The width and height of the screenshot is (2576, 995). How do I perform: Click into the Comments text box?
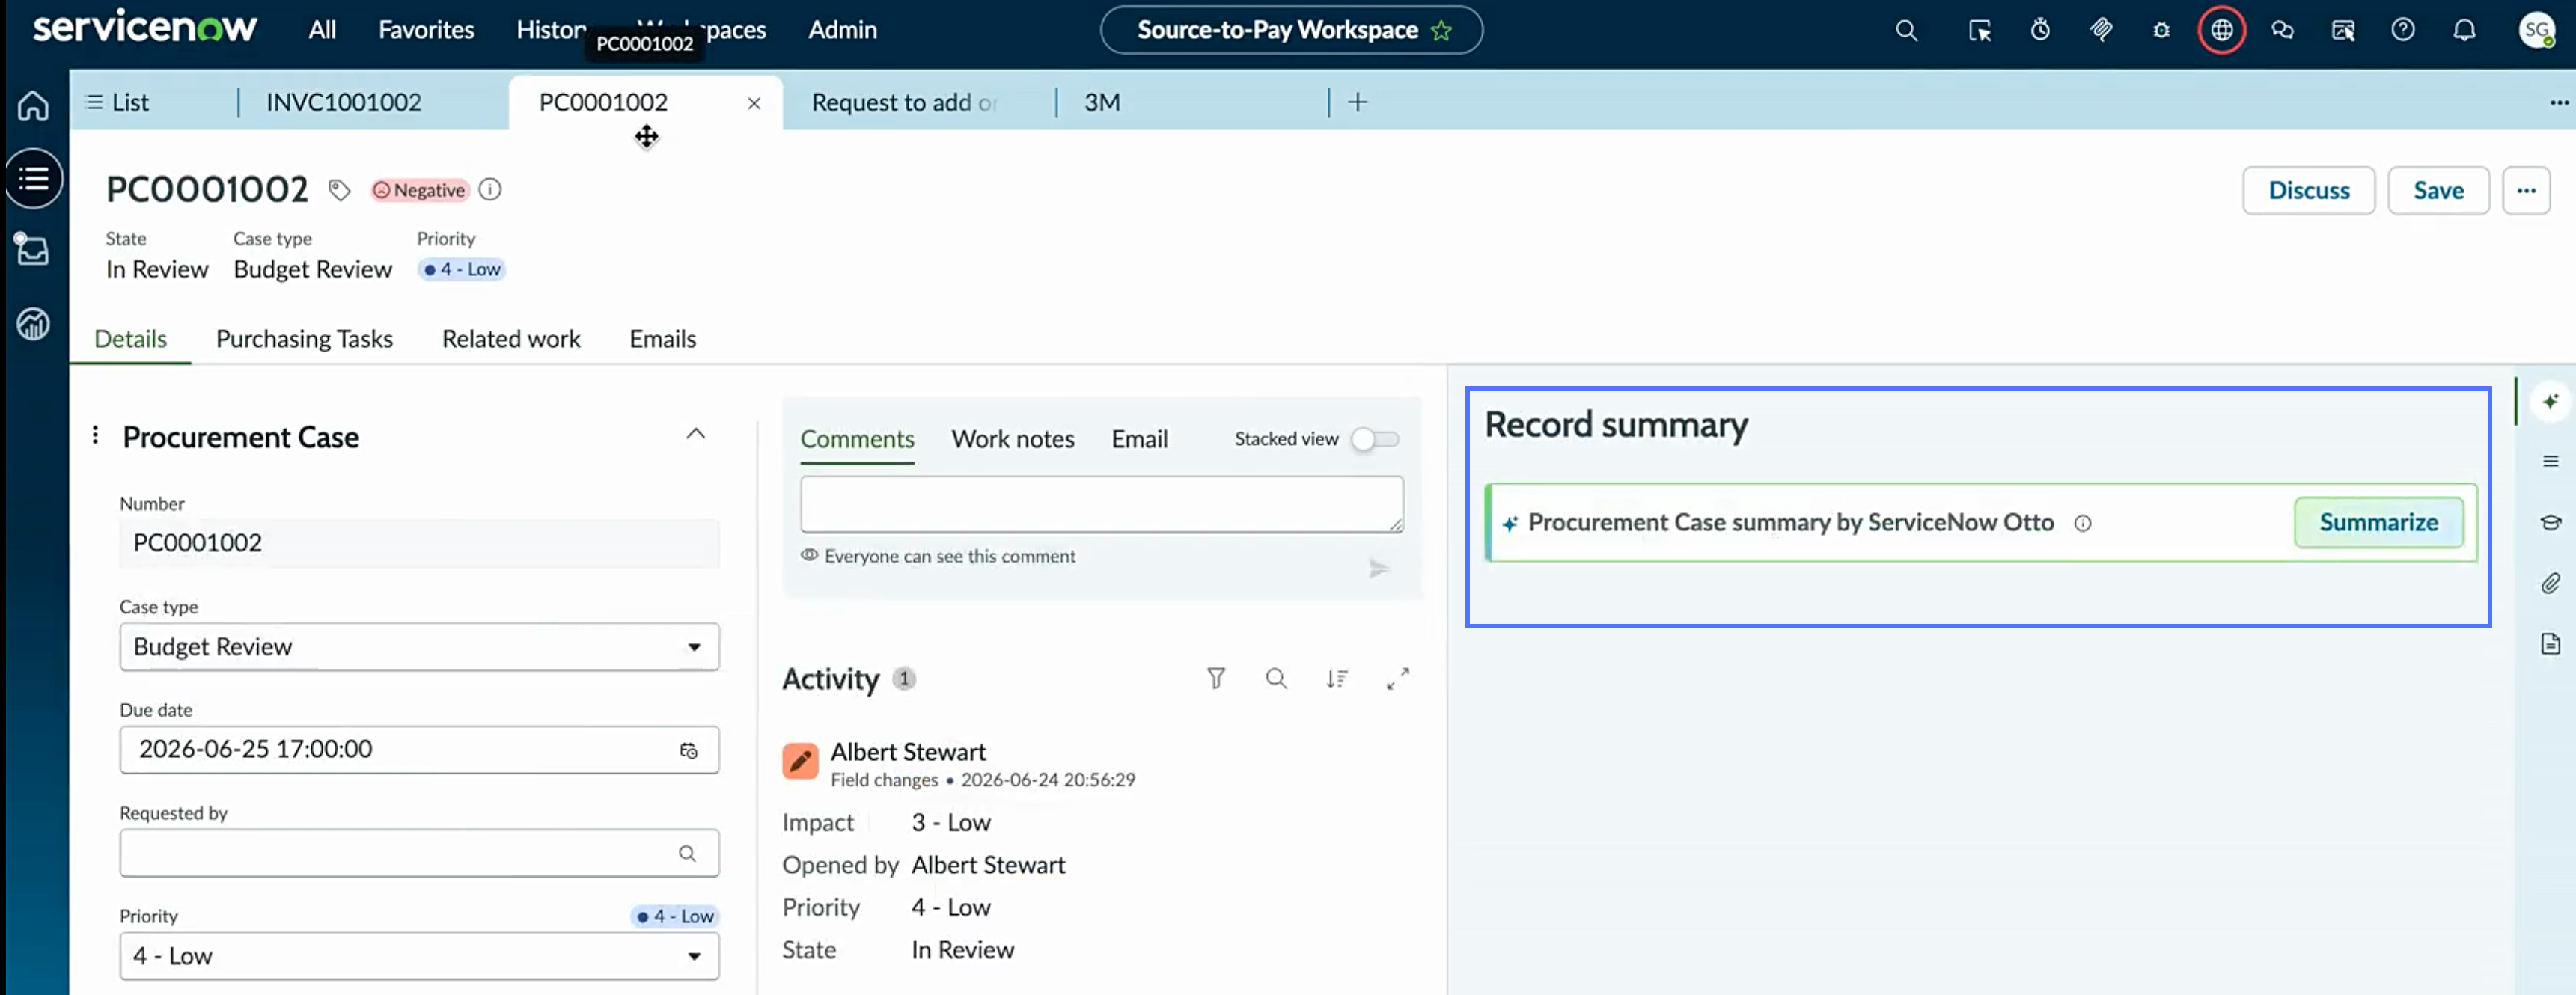tap(1101, 504)
